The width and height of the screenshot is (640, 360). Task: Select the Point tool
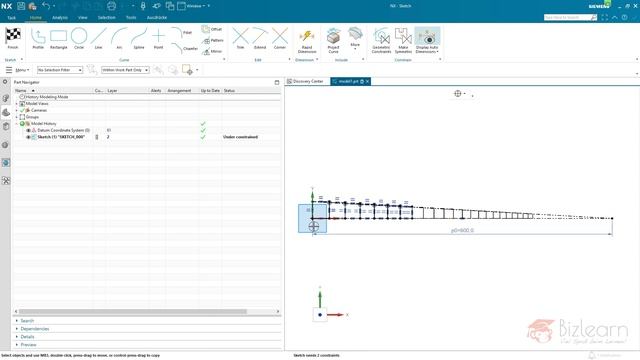coord(158,39)
